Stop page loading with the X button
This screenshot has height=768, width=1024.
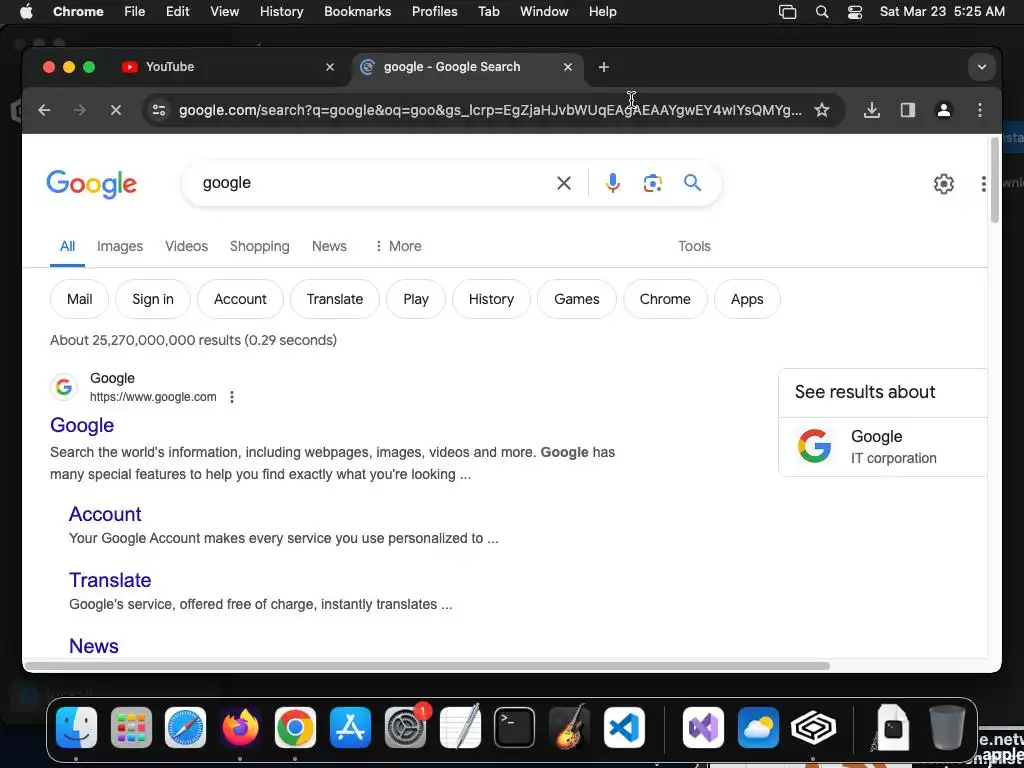pyautogui.click(x=116, y=110)
